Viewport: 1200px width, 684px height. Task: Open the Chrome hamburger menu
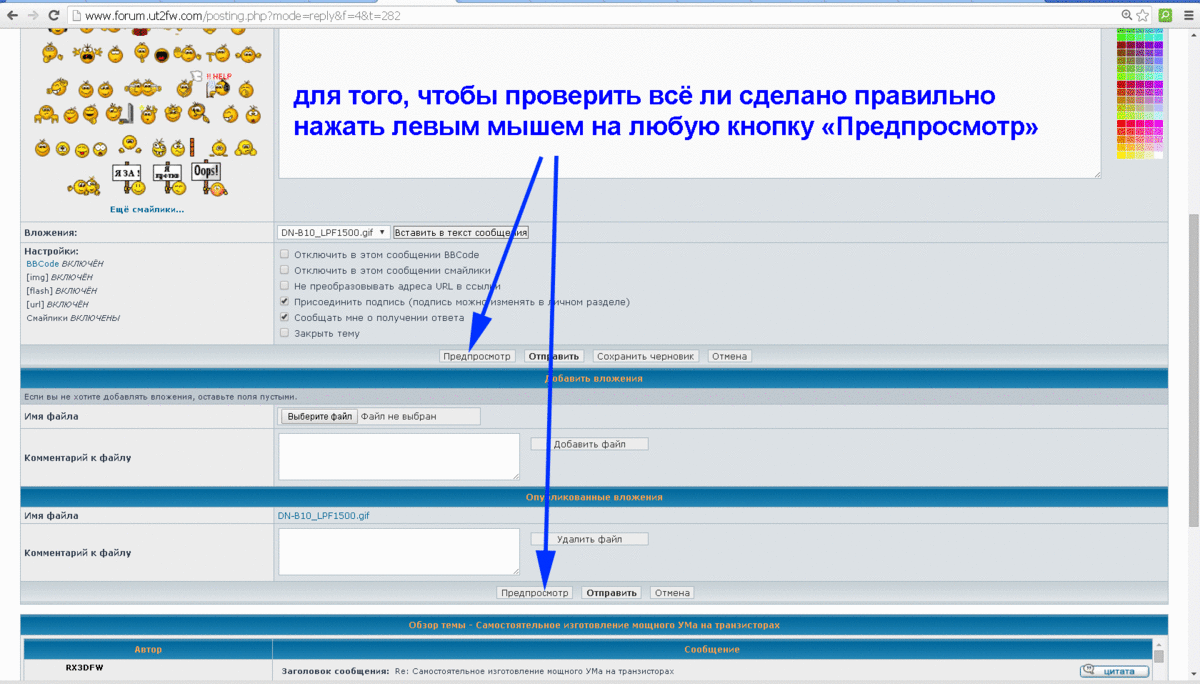coord(1187,16)
